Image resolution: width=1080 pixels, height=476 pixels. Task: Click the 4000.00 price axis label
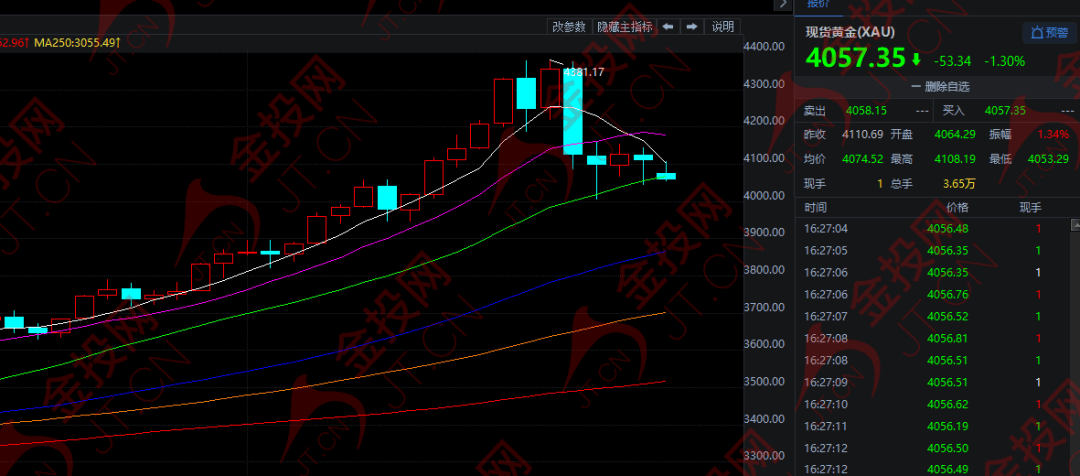[765, 196]
